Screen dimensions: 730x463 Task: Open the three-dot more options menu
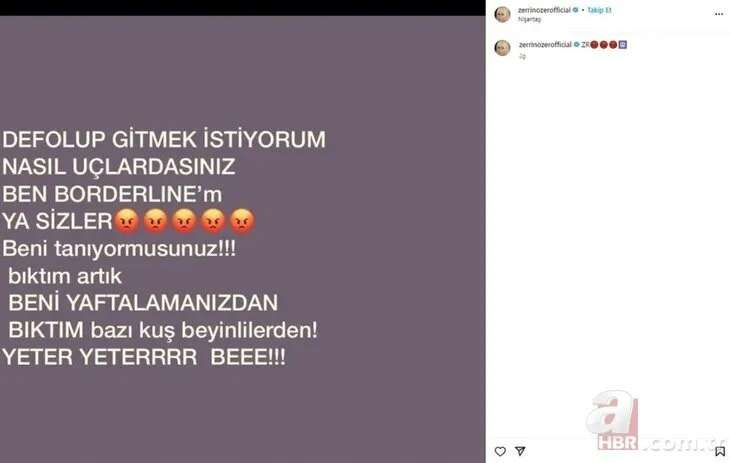tap(719, 14)
